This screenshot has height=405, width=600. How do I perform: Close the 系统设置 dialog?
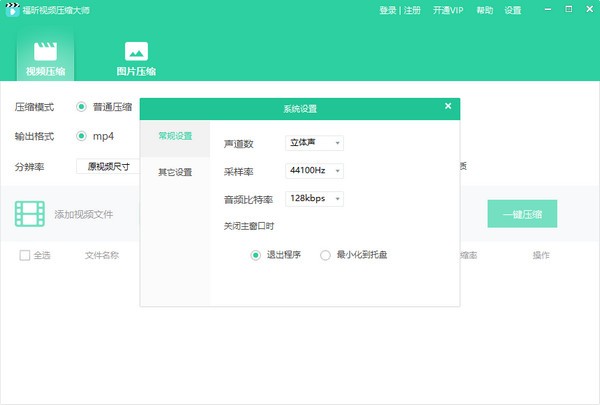pyautogui.click(x=448, y=106)
